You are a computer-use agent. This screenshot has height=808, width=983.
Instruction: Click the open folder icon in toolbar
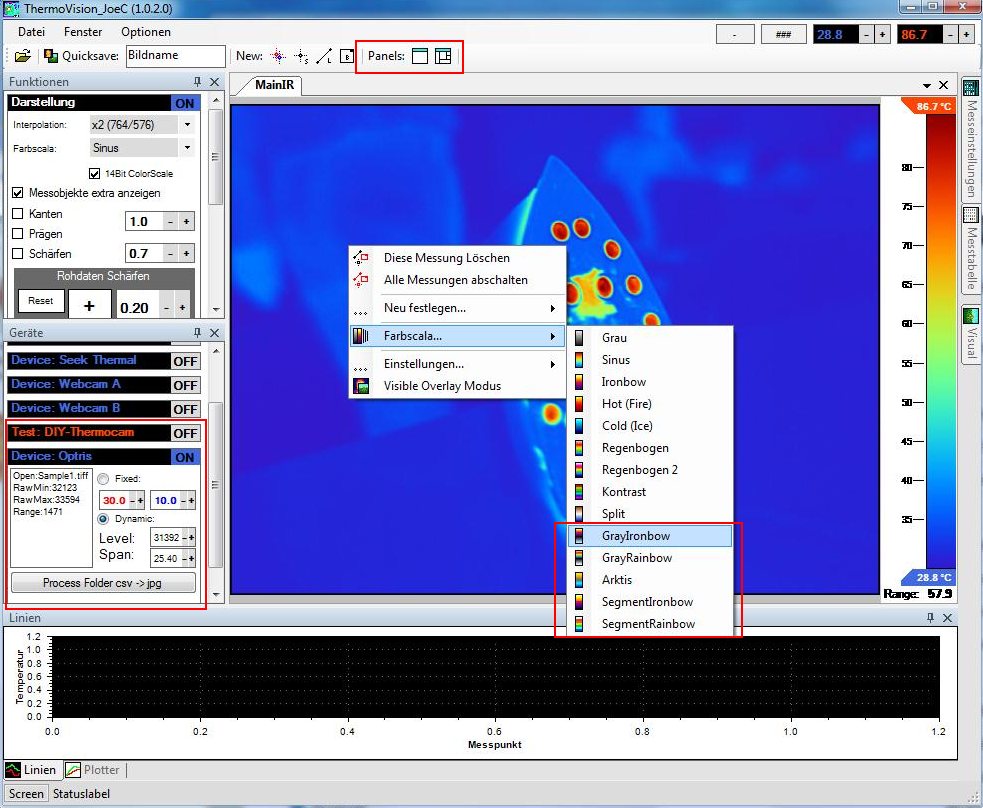(21, 56)
